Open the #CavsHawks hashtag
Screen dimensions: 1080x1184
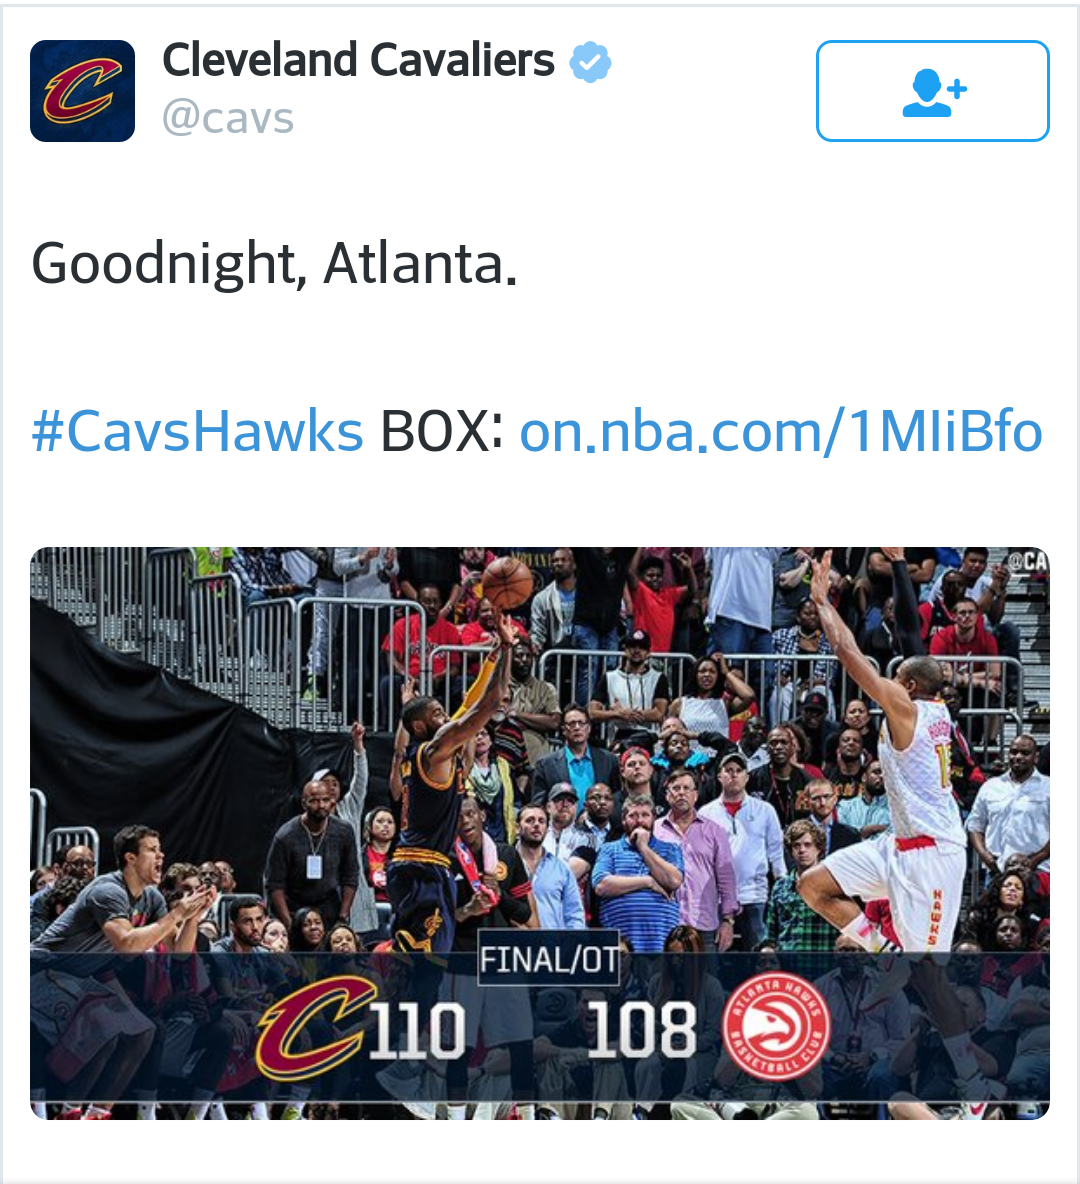pyautogui.click(x=197, y=432)
